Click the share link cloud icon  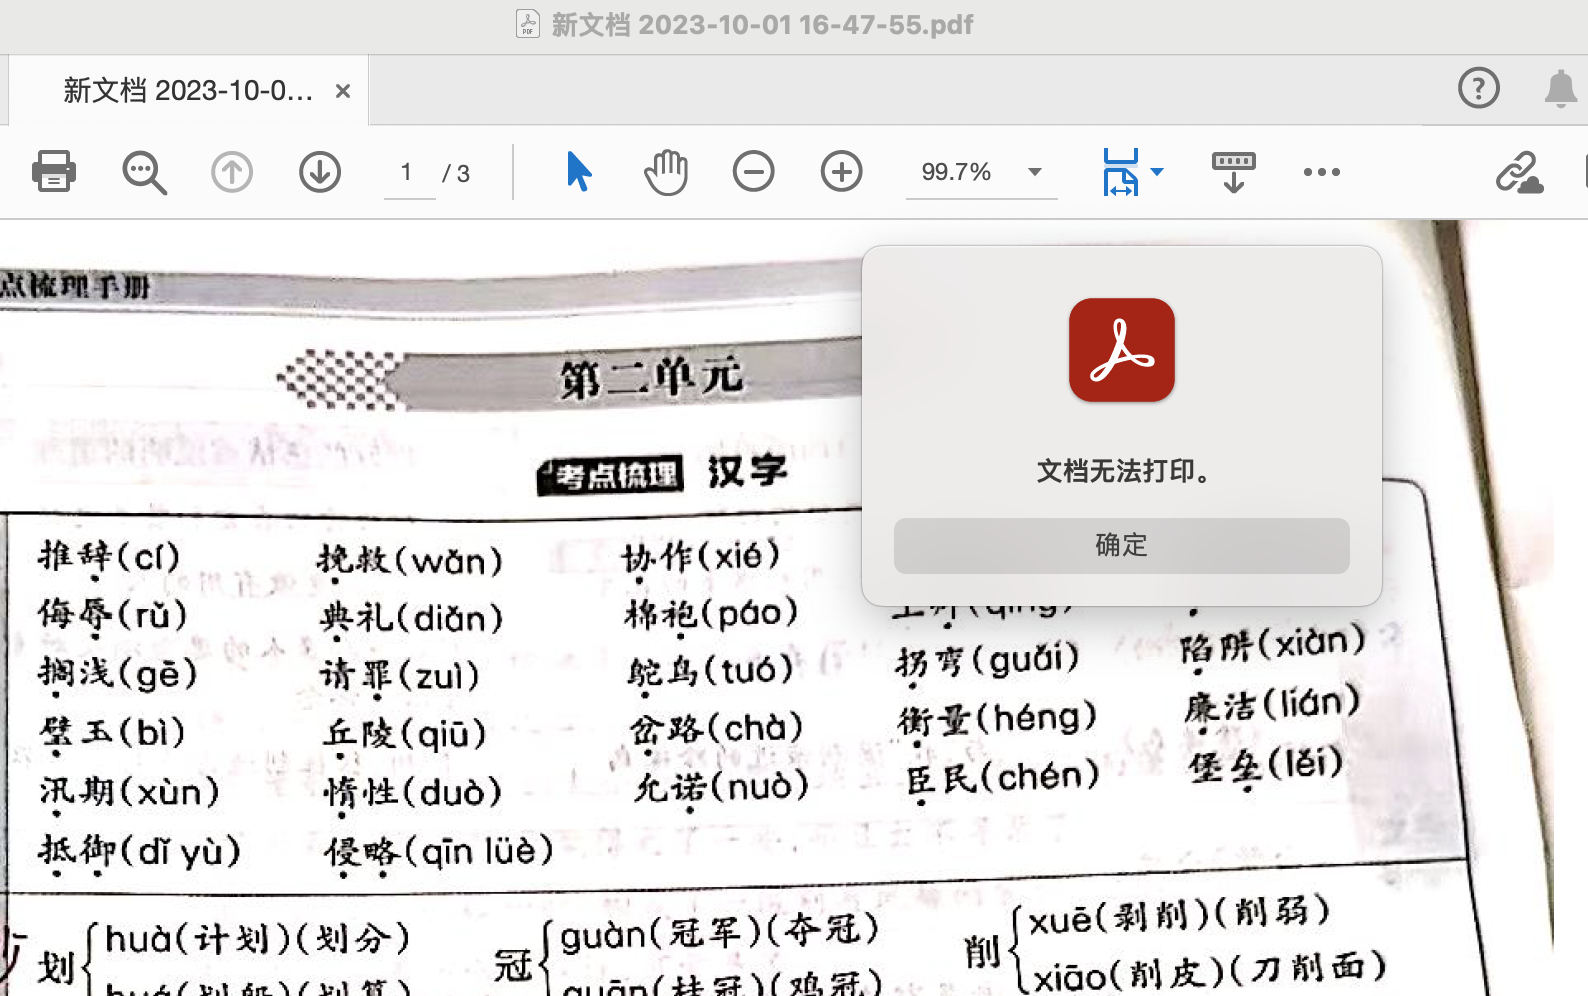click(1518, 173)
